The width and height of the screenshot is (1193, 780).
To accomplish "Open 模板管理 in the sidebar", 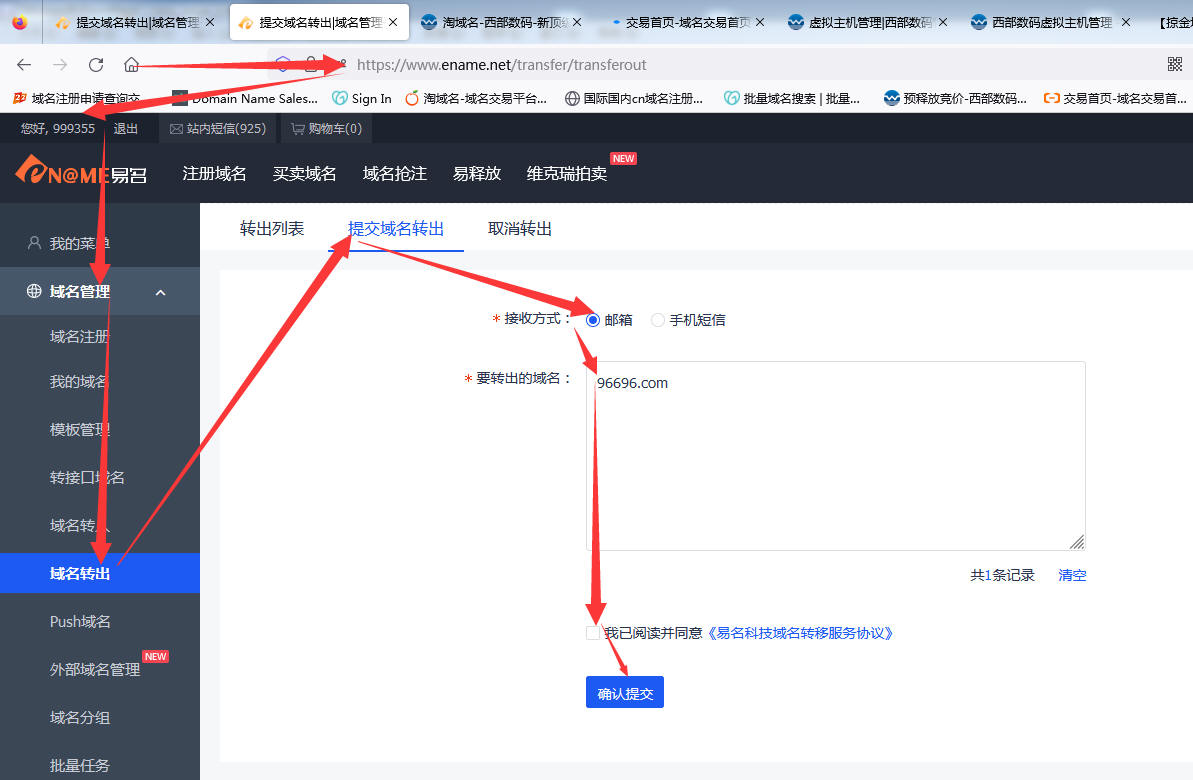I will click(x=79, y=429).
